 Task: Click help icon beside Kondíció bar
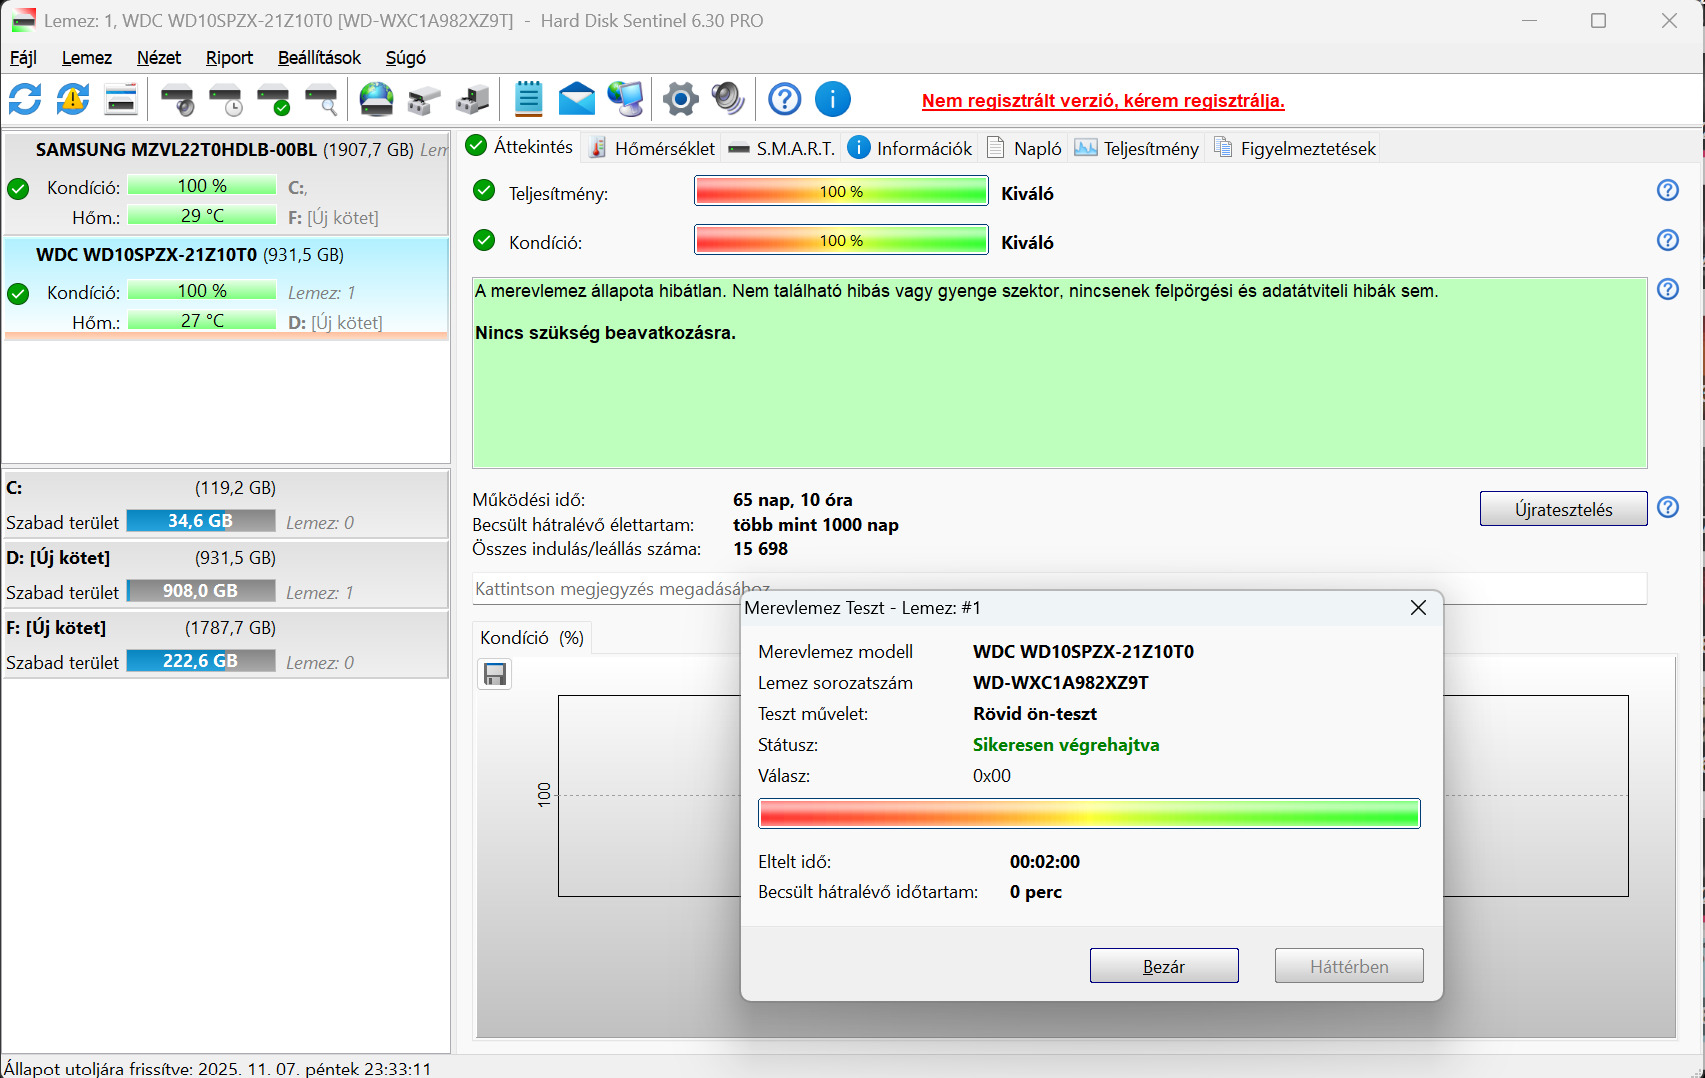pyautogui.click(x=1668, y=240)
